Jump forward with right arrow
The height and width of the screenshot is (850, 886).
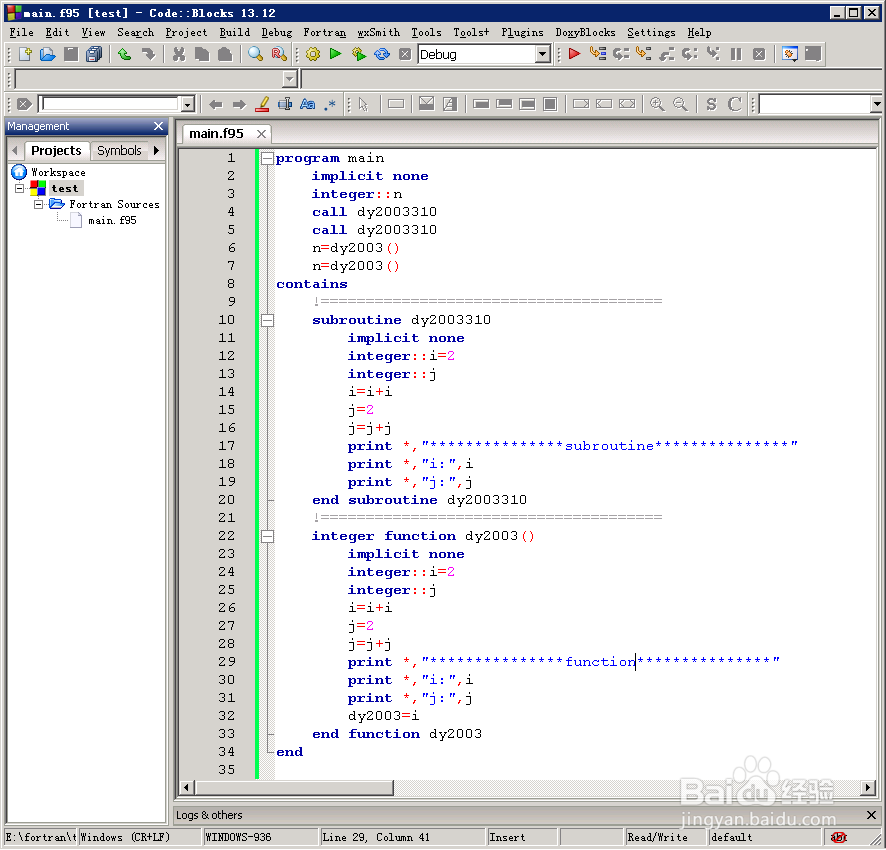(239, 104)
